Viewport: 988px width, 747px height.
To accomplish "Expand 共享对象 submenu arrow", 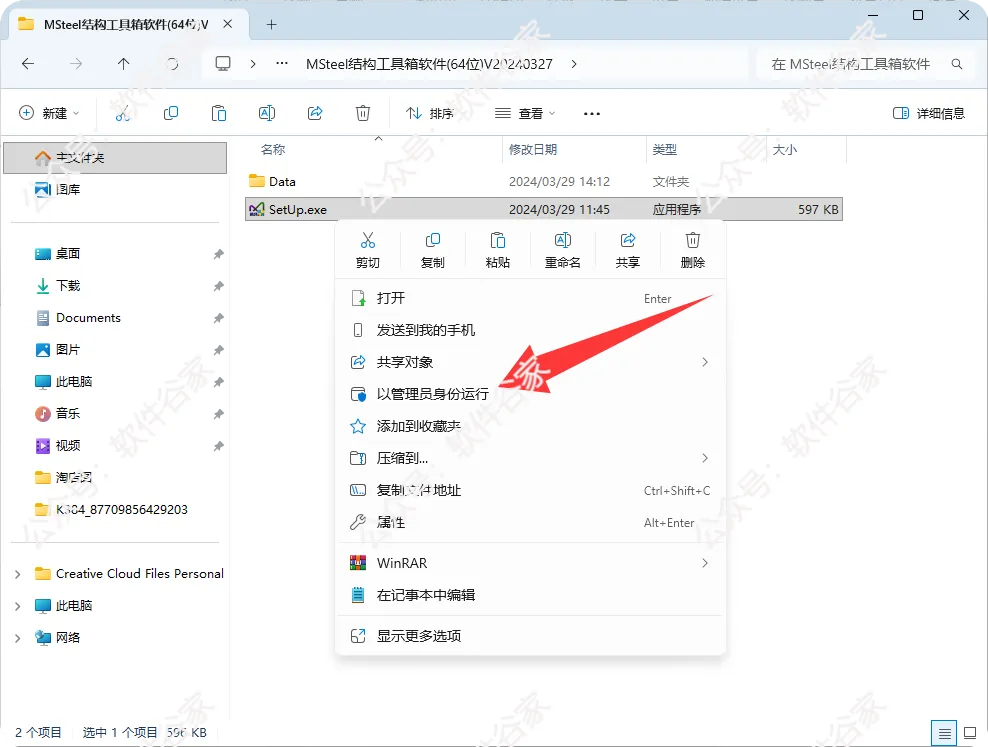I will click(x=705, y=362).
